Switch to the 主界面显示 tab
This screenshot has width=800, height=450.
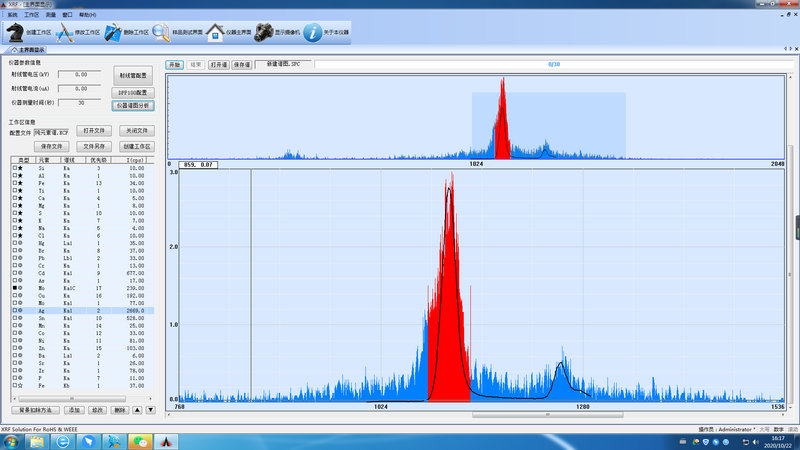[30, 48]
